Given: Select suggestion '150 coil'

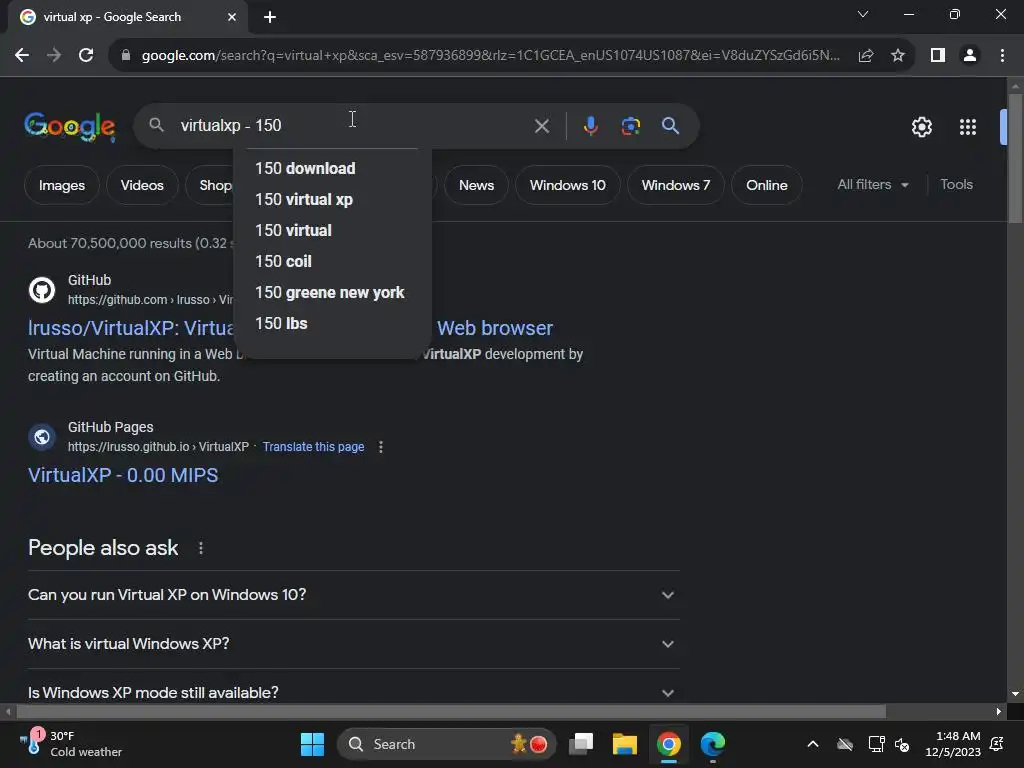Looking at the screenshot, I should point(332,261).
